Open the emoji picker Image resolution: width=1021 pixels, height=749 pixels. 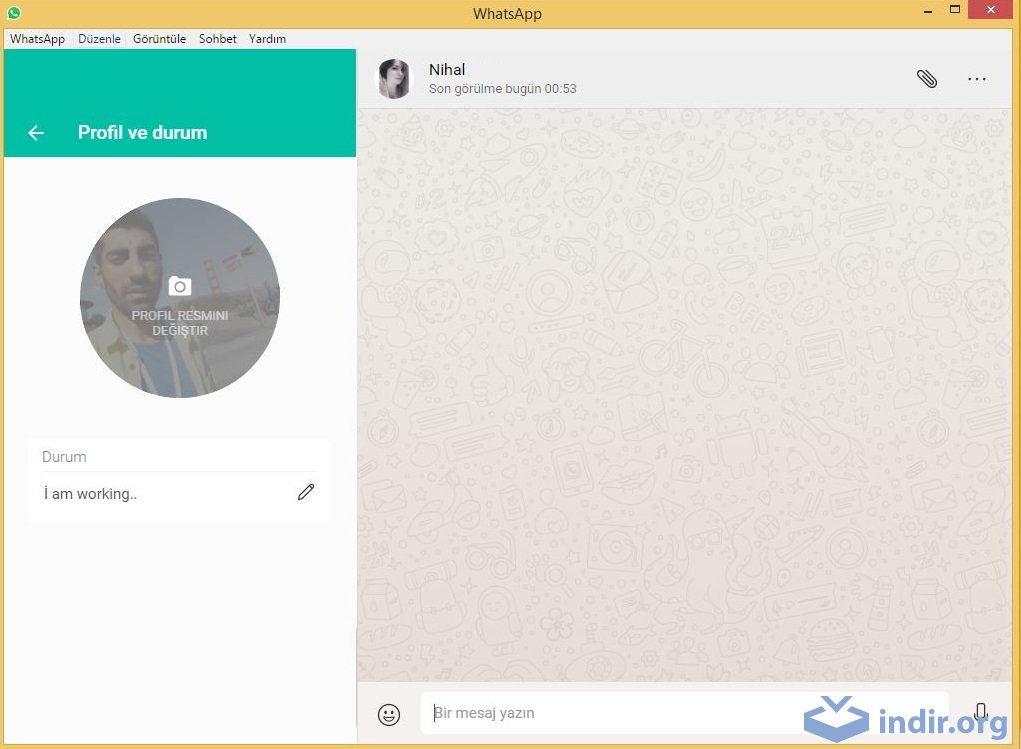tap(389, 714)
